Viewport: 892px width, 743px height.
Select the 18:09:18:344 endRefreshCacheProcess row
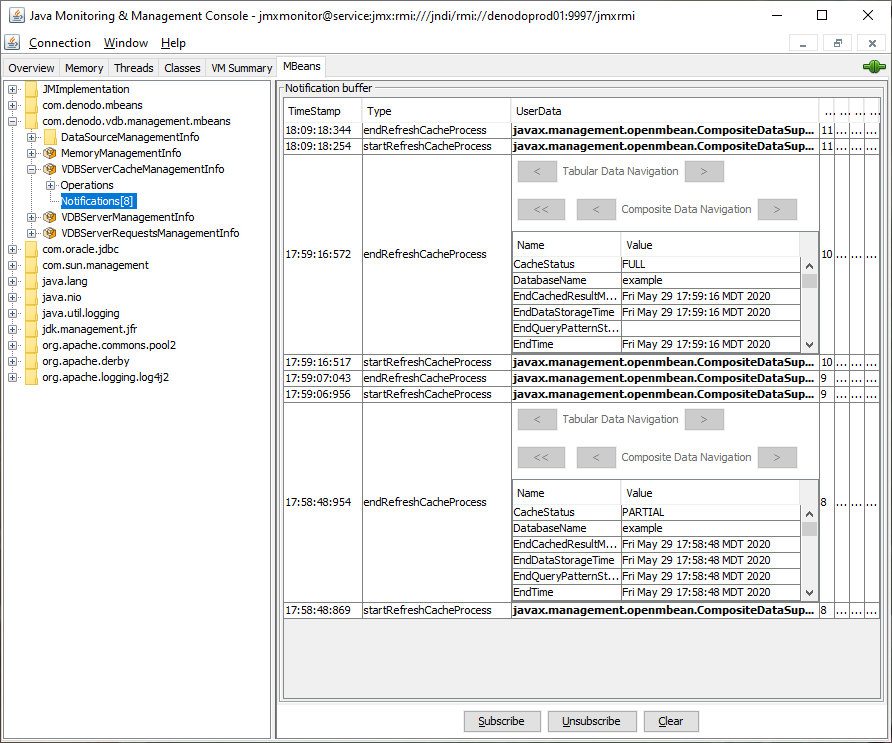(581, 130)
